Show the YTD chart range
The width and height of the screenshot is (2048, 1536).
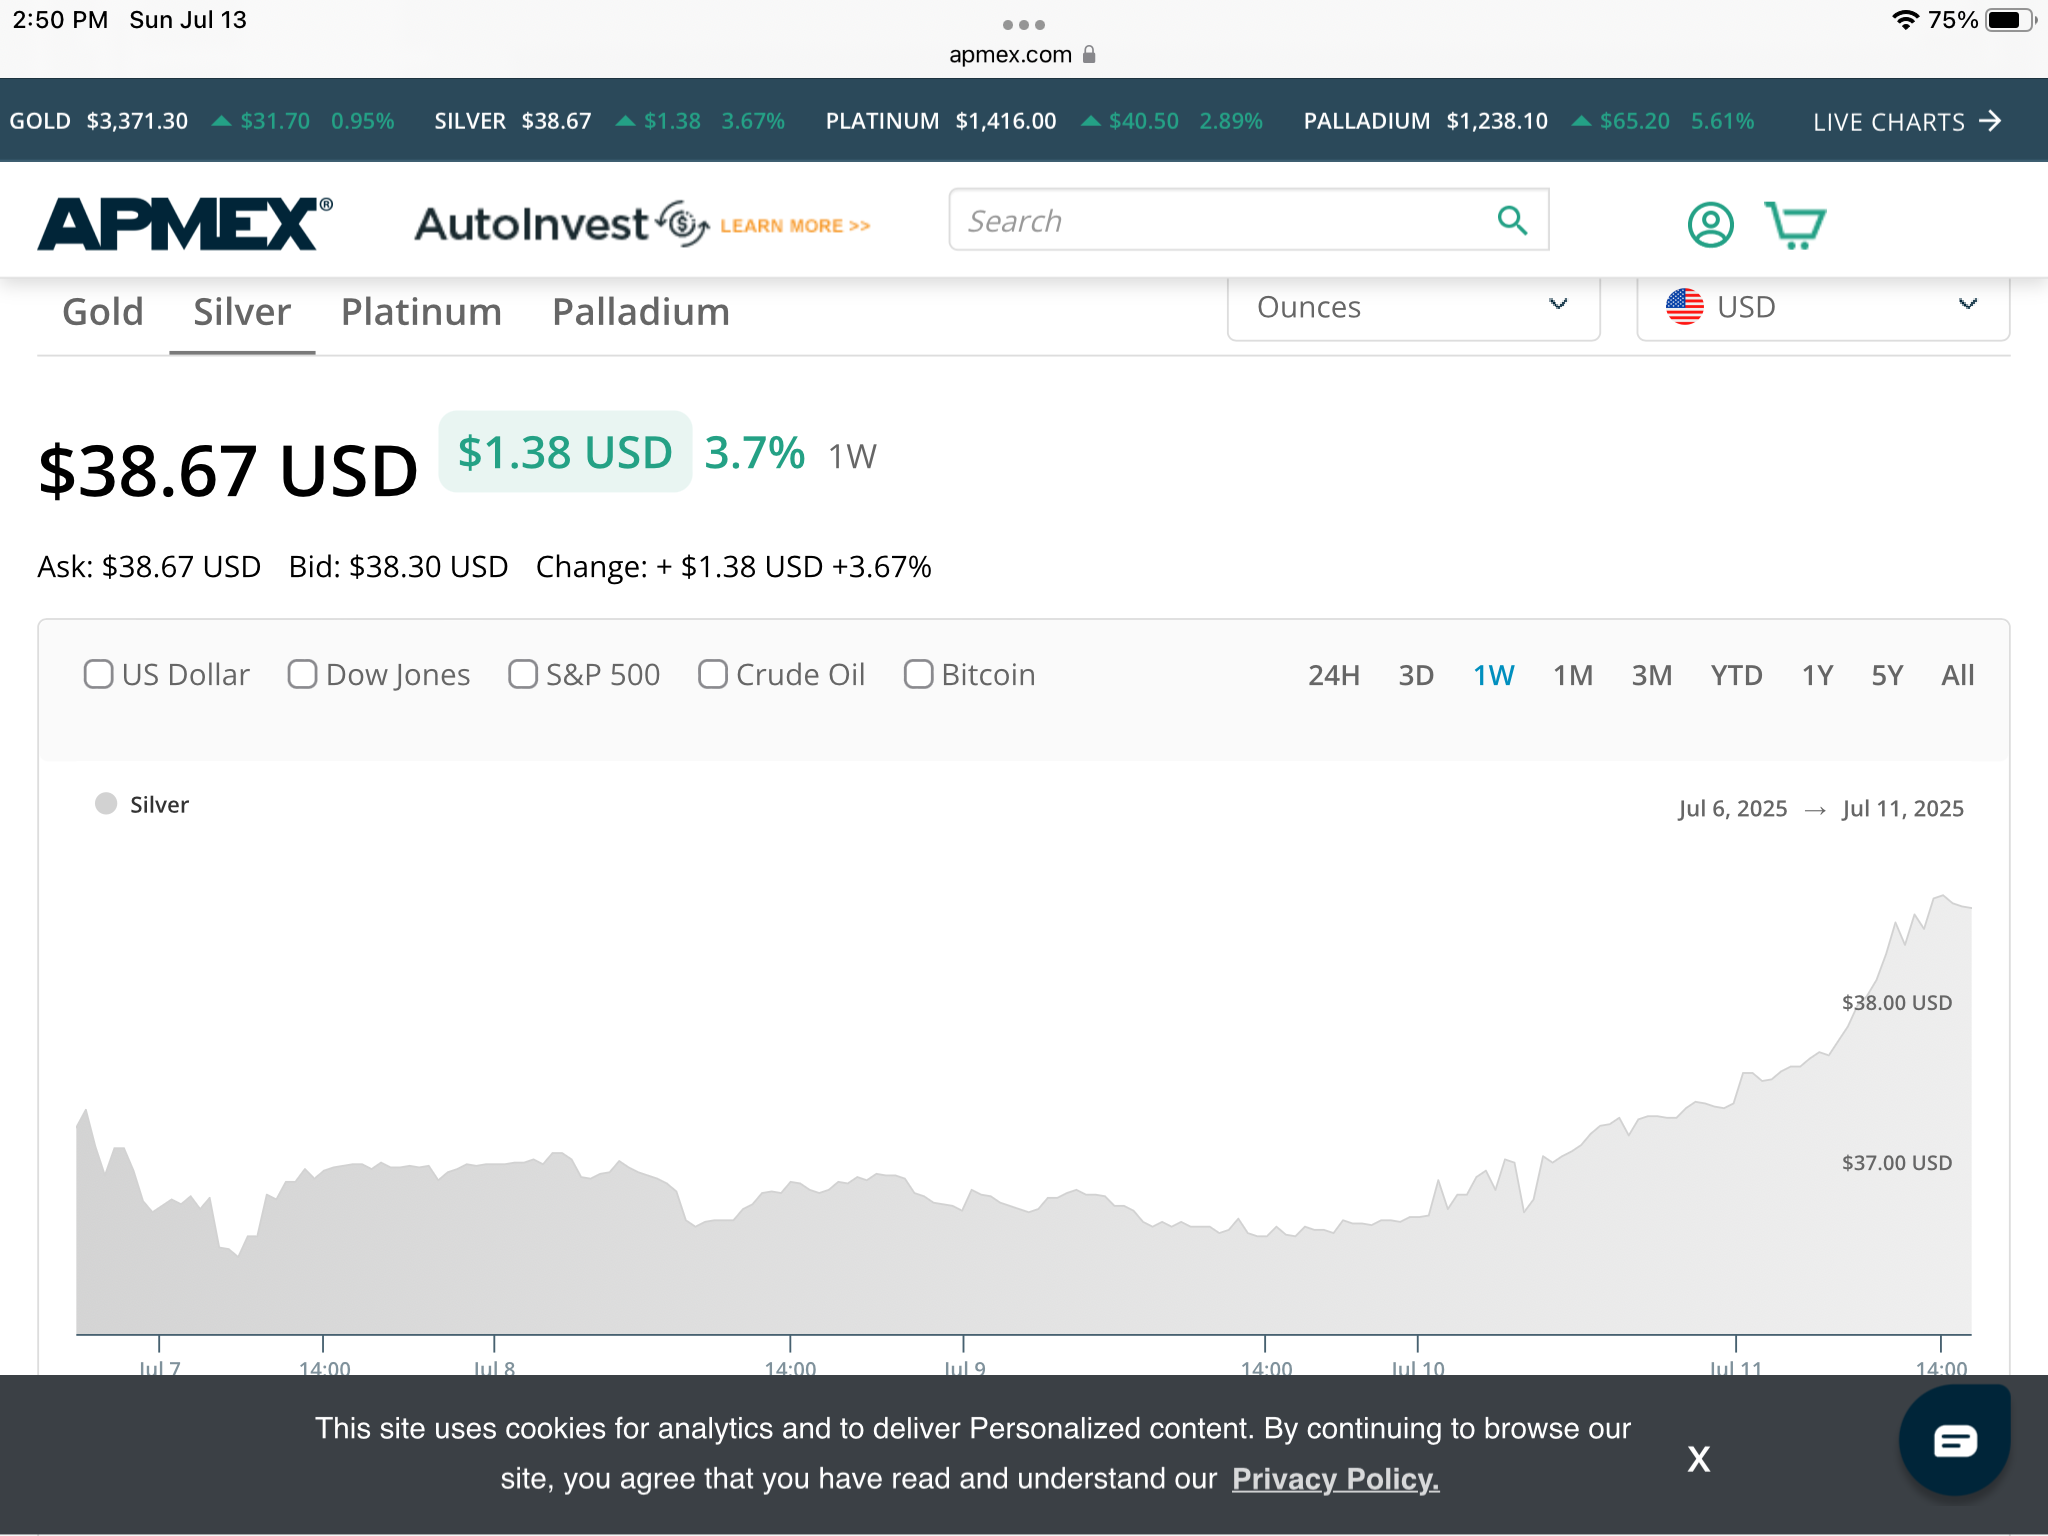[1736, 675]
